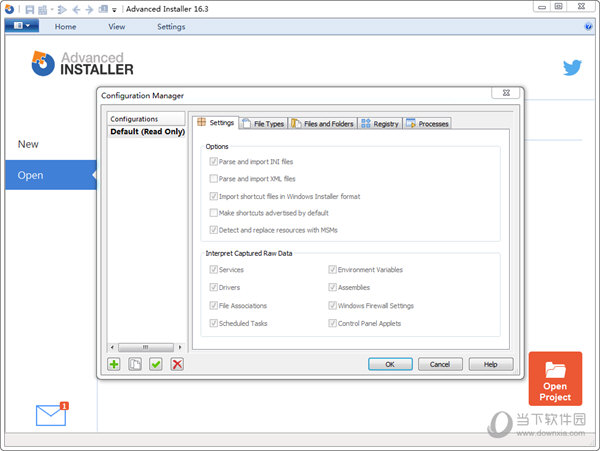Viewport: 600px width, 451px height.
Task: Switch to the Processes tab
Action: click(x=427, y=124)
